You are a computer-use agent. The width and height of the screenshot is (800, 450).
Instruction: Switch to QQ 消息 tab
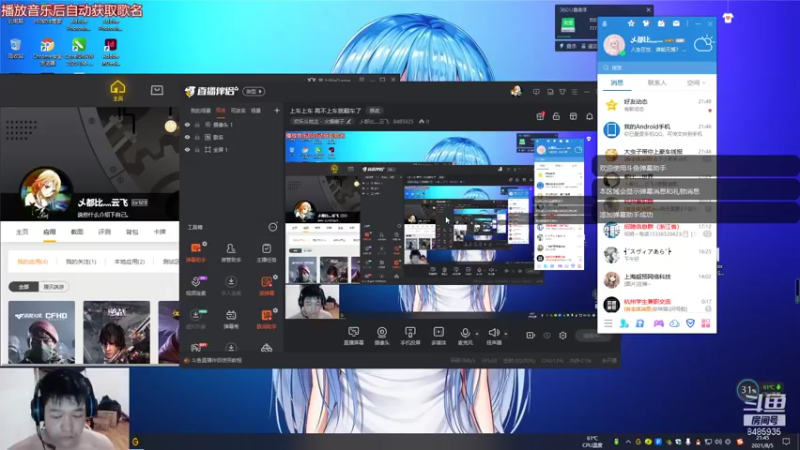pyautogui.click(x=617, y=83)
